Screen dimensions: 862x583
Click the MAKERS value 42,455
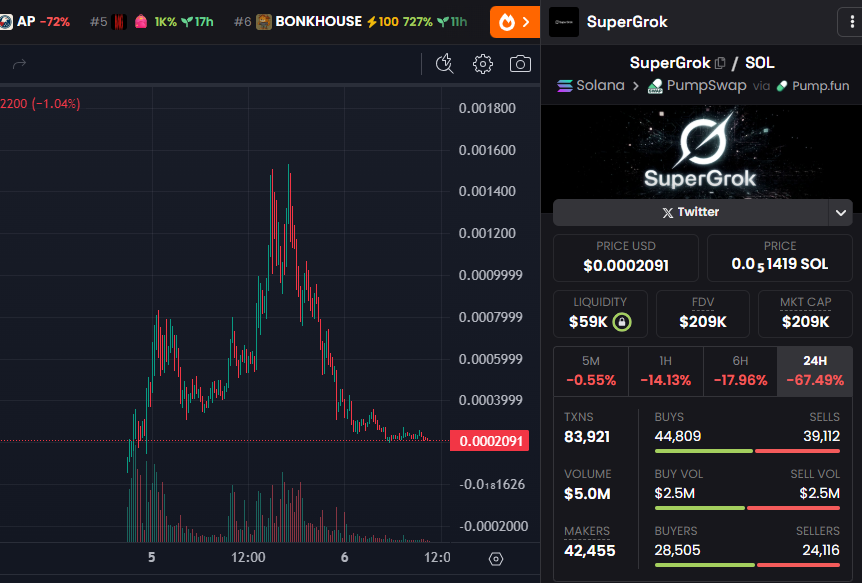589,551
